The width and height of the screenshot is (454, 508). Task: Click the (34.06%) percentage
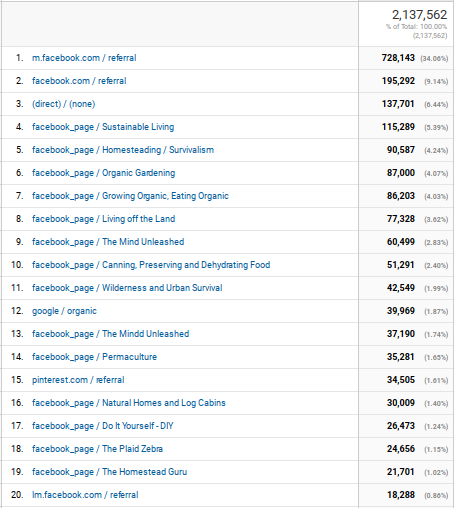tap(434, 59)
